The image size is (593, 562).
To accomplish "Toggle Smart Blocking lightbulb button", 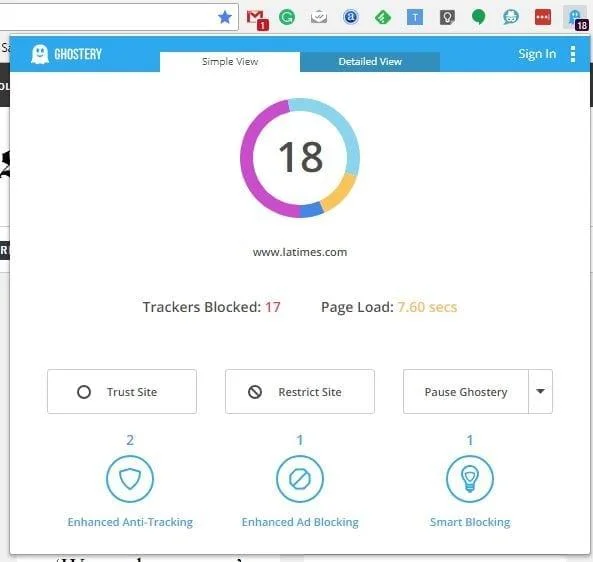I will (470, 479).
